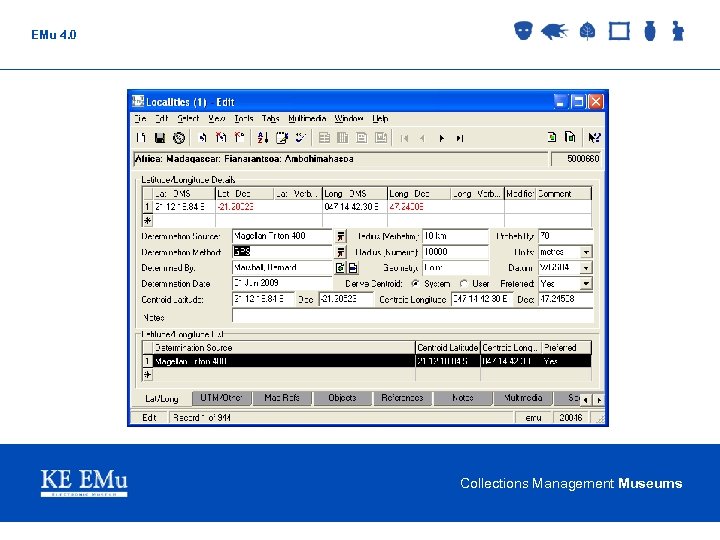Click the mask icon in the slide header
Screen dimensions: 720x540
523,31
